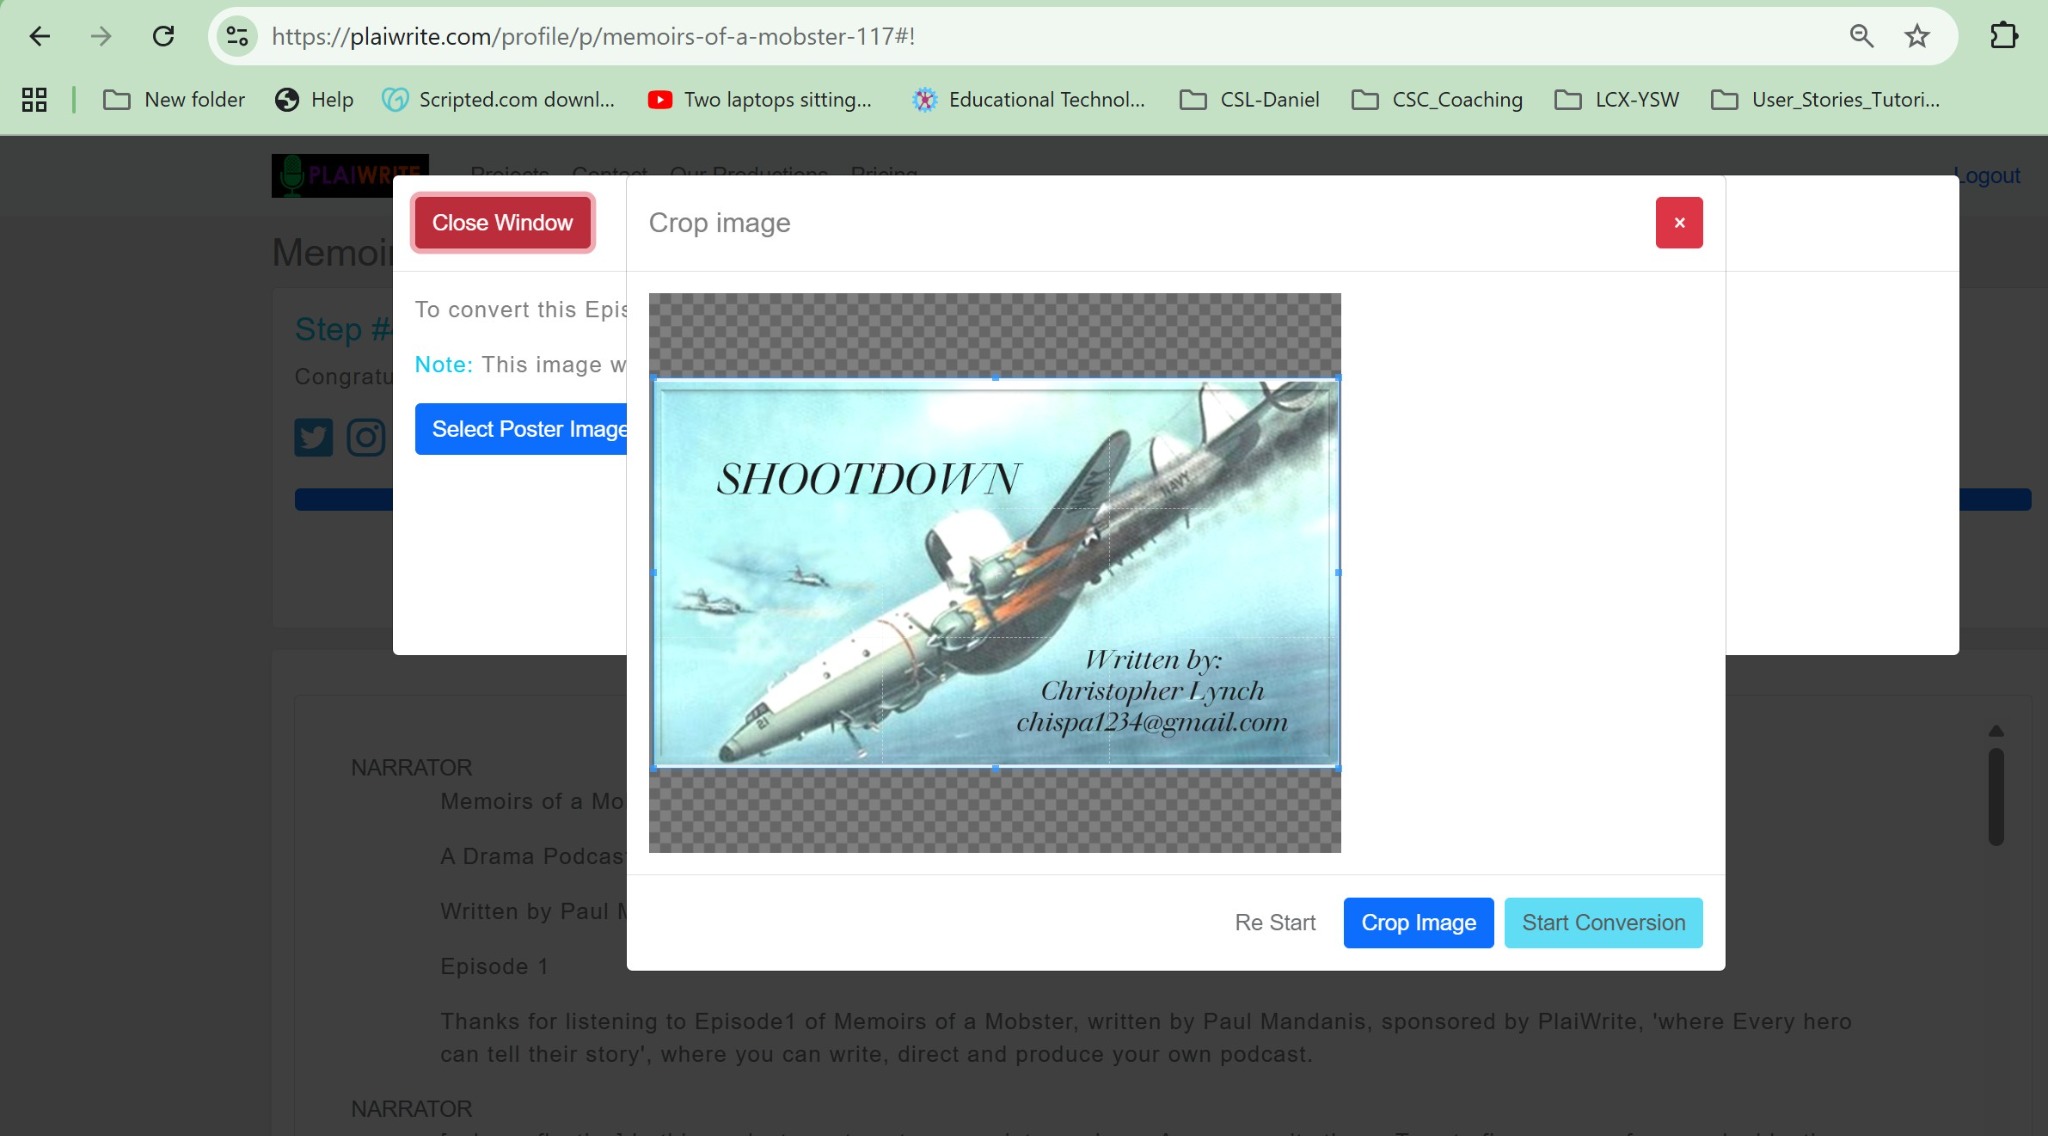The width and height of the screenshot is (2048, 1136).
Task: Click the bottom-right crop handle
Action: click(x=1338, y=768)
